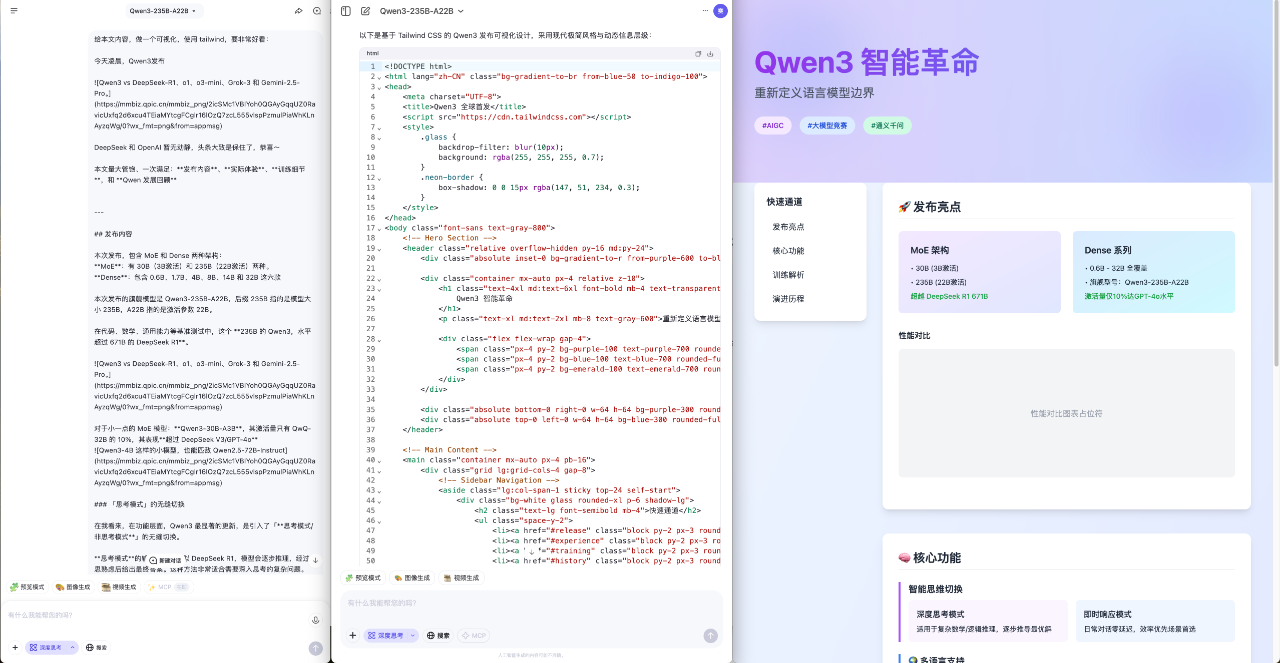Copy the html code block
The width and height of the screenshot is (1280, 663).
coord(698,53)
